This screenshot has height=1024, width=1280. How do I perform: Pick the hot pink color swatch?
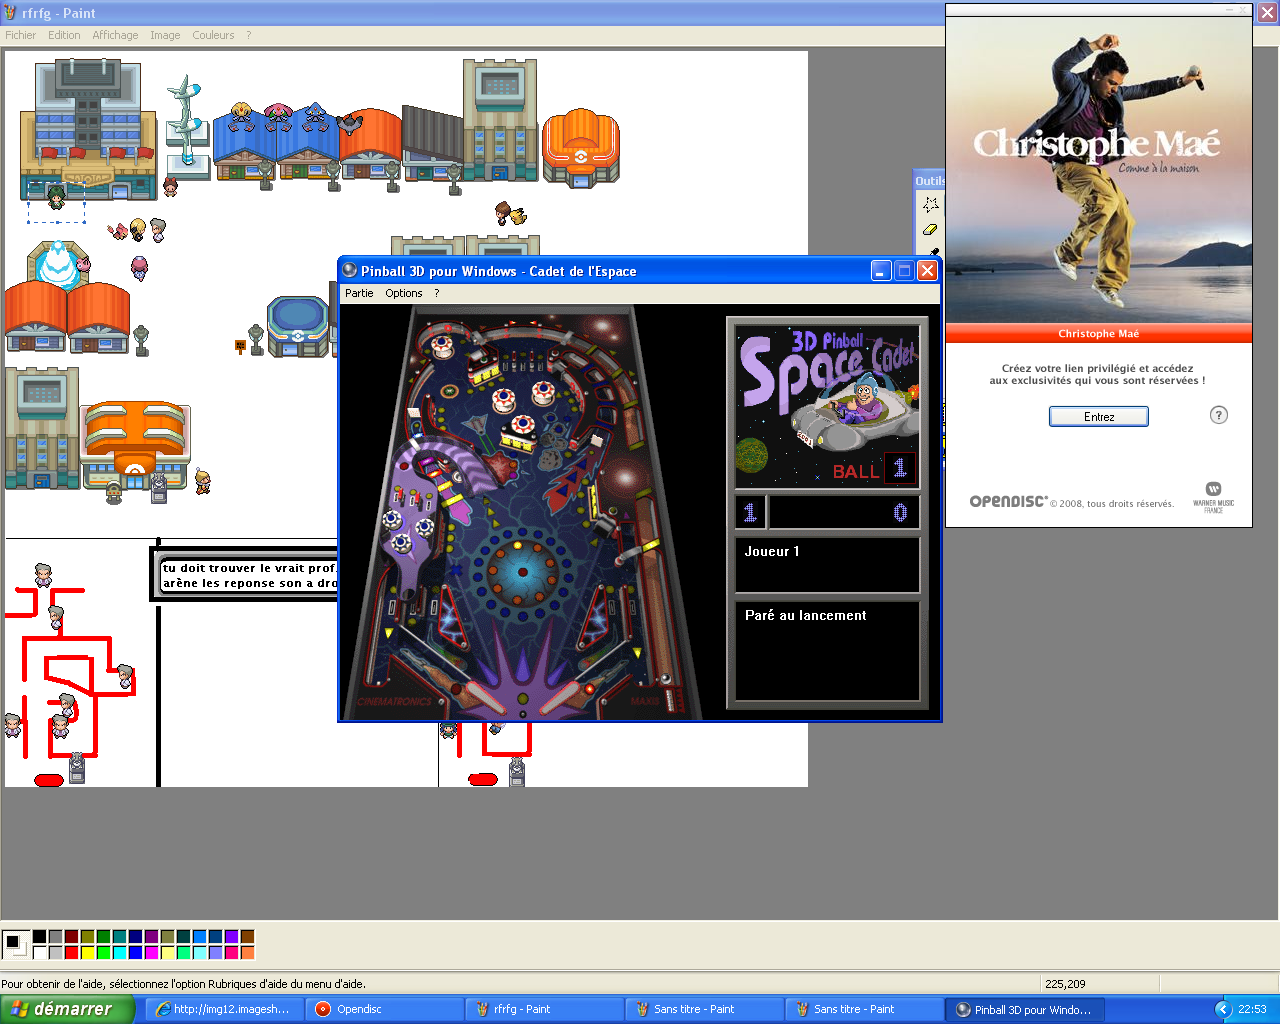click(231, 953)
